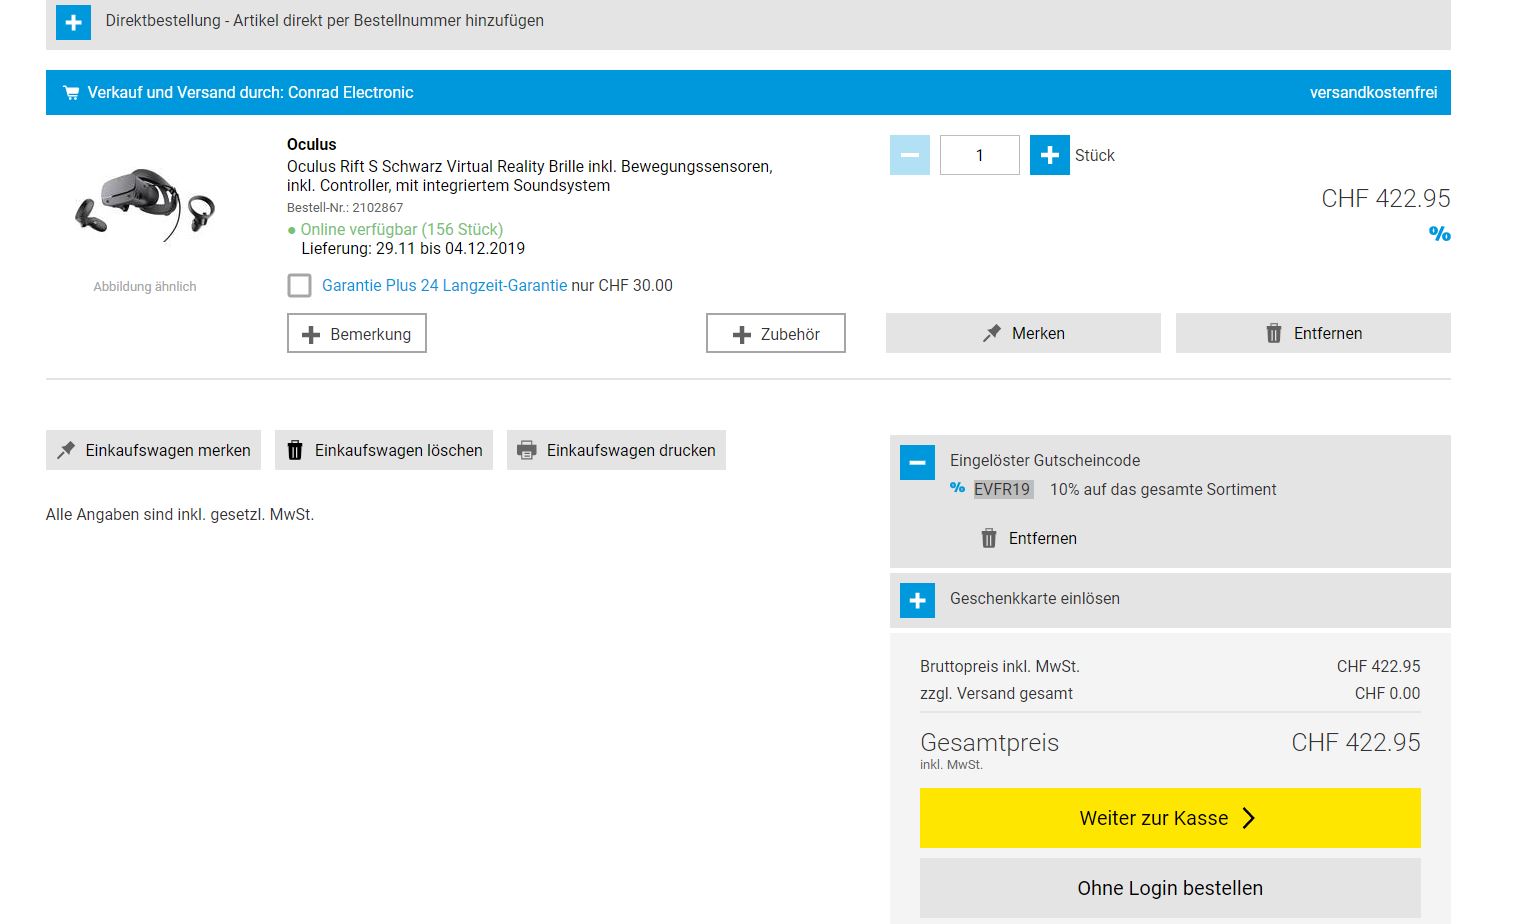The height and width of the screenshot is (924, 1520).
Task: Click trash icon to remove voucher EVFR19
Action: 988,539
